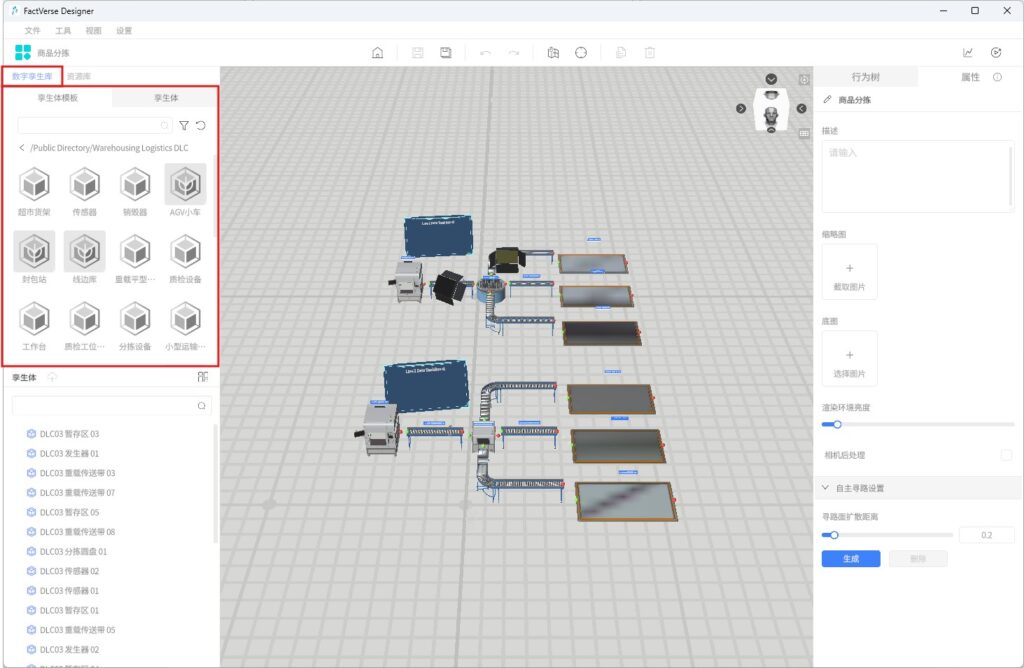Viewport: 1024px width, 668px height.
Task: Collapse the 自主寻路设置 section
Action: pos(826,488)
